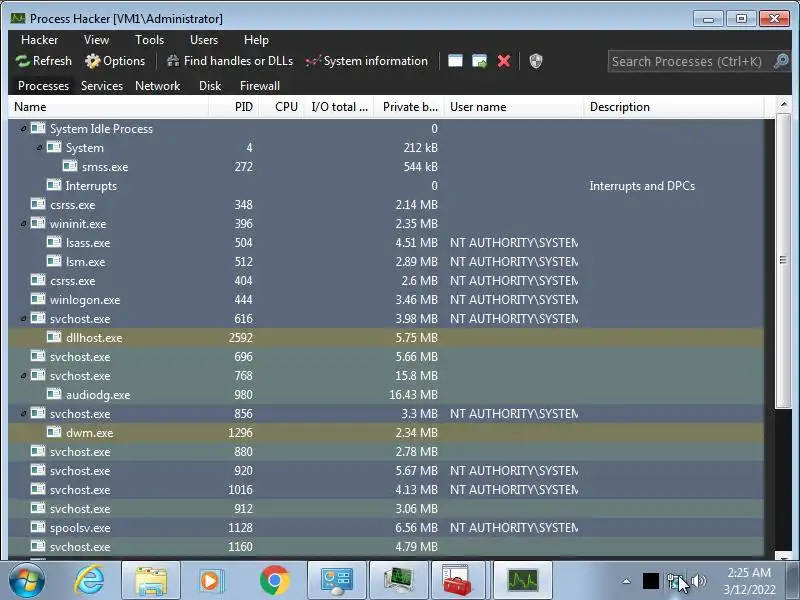Select the audiodg.exe process
800x600 pixels.
(386, 394)
